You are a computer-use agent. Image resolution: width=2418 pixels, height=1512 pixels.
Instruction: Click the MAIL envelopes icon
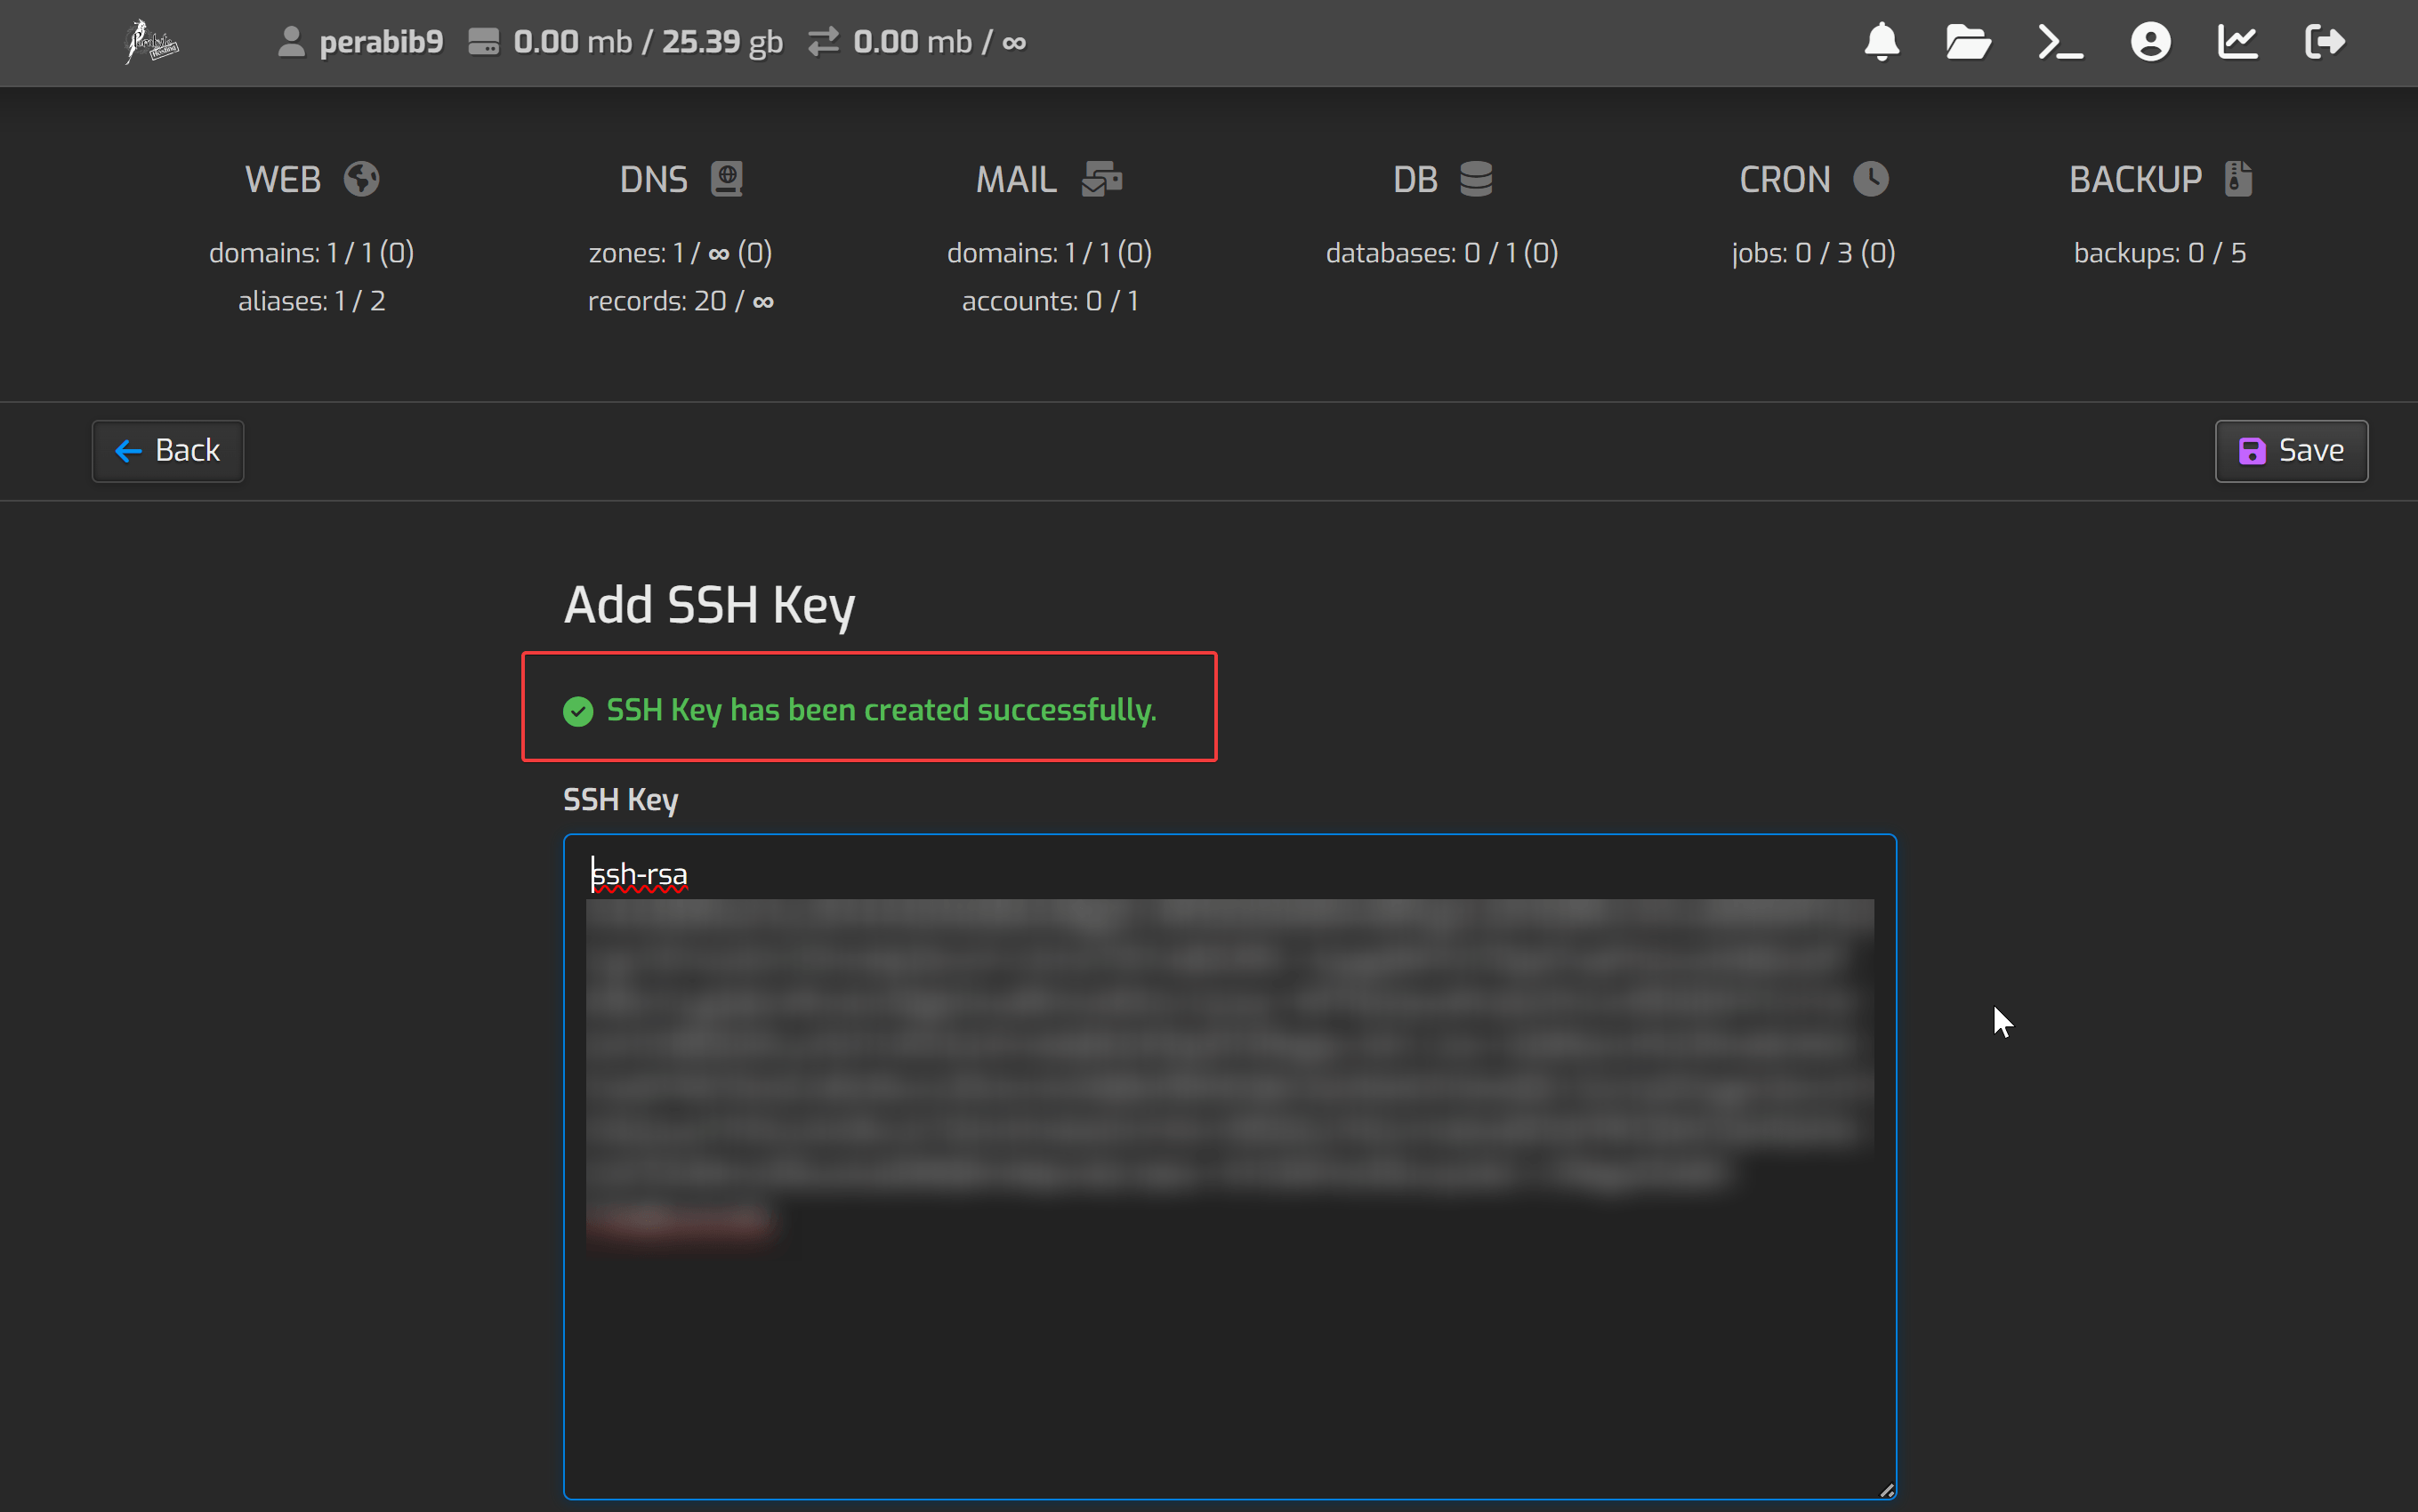1102,179
